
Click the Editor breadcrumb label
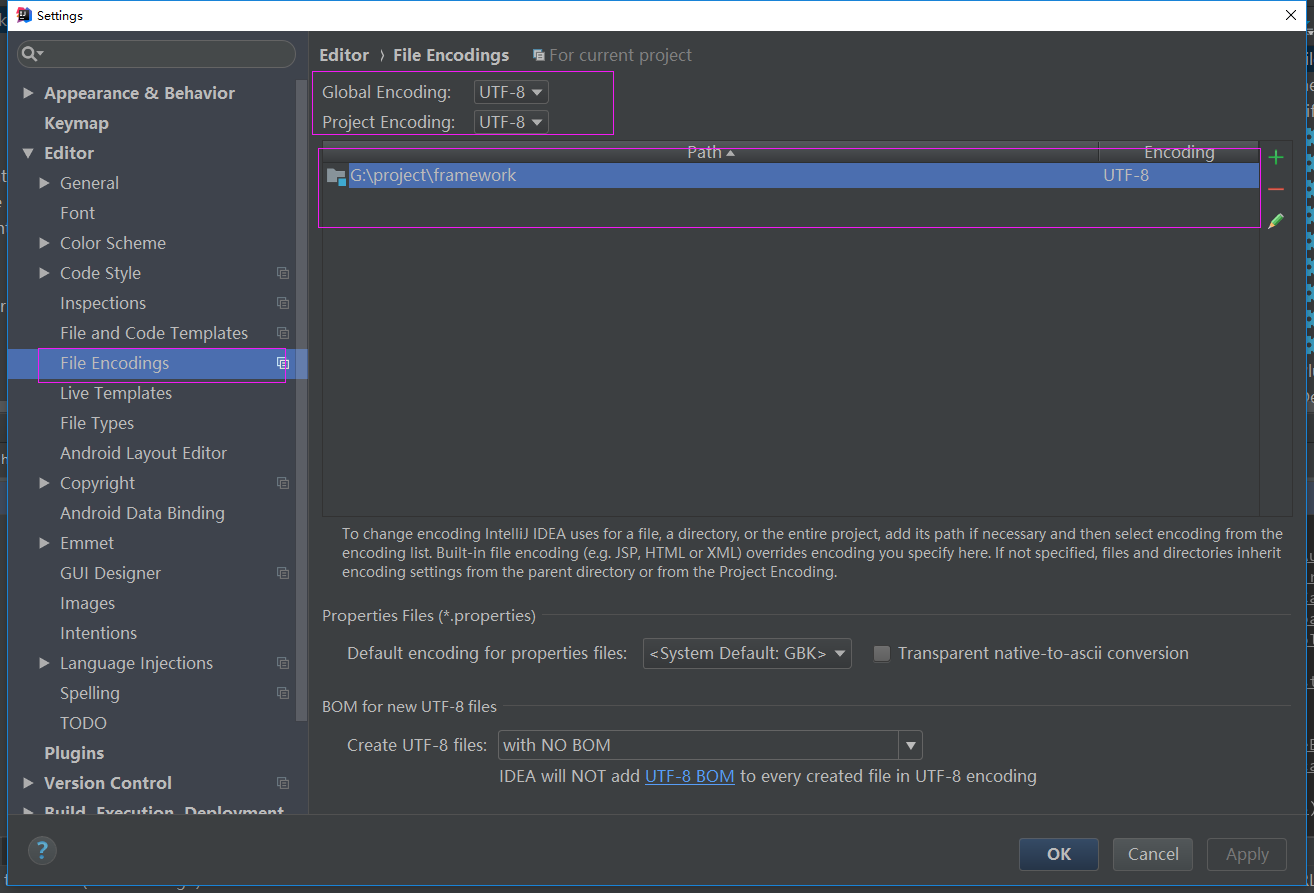pos(344,55)
